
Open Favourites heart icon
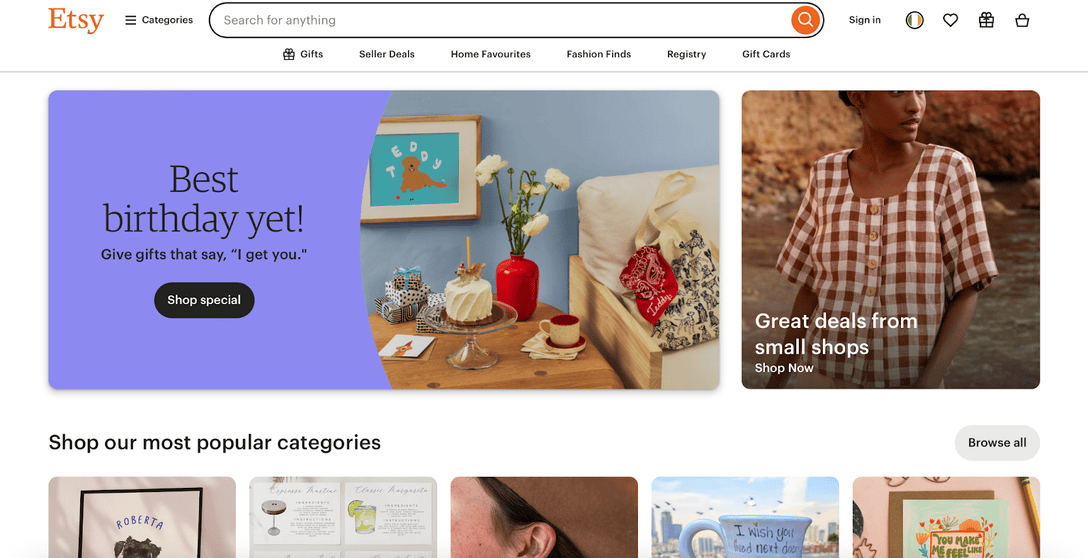coord(951,20)
